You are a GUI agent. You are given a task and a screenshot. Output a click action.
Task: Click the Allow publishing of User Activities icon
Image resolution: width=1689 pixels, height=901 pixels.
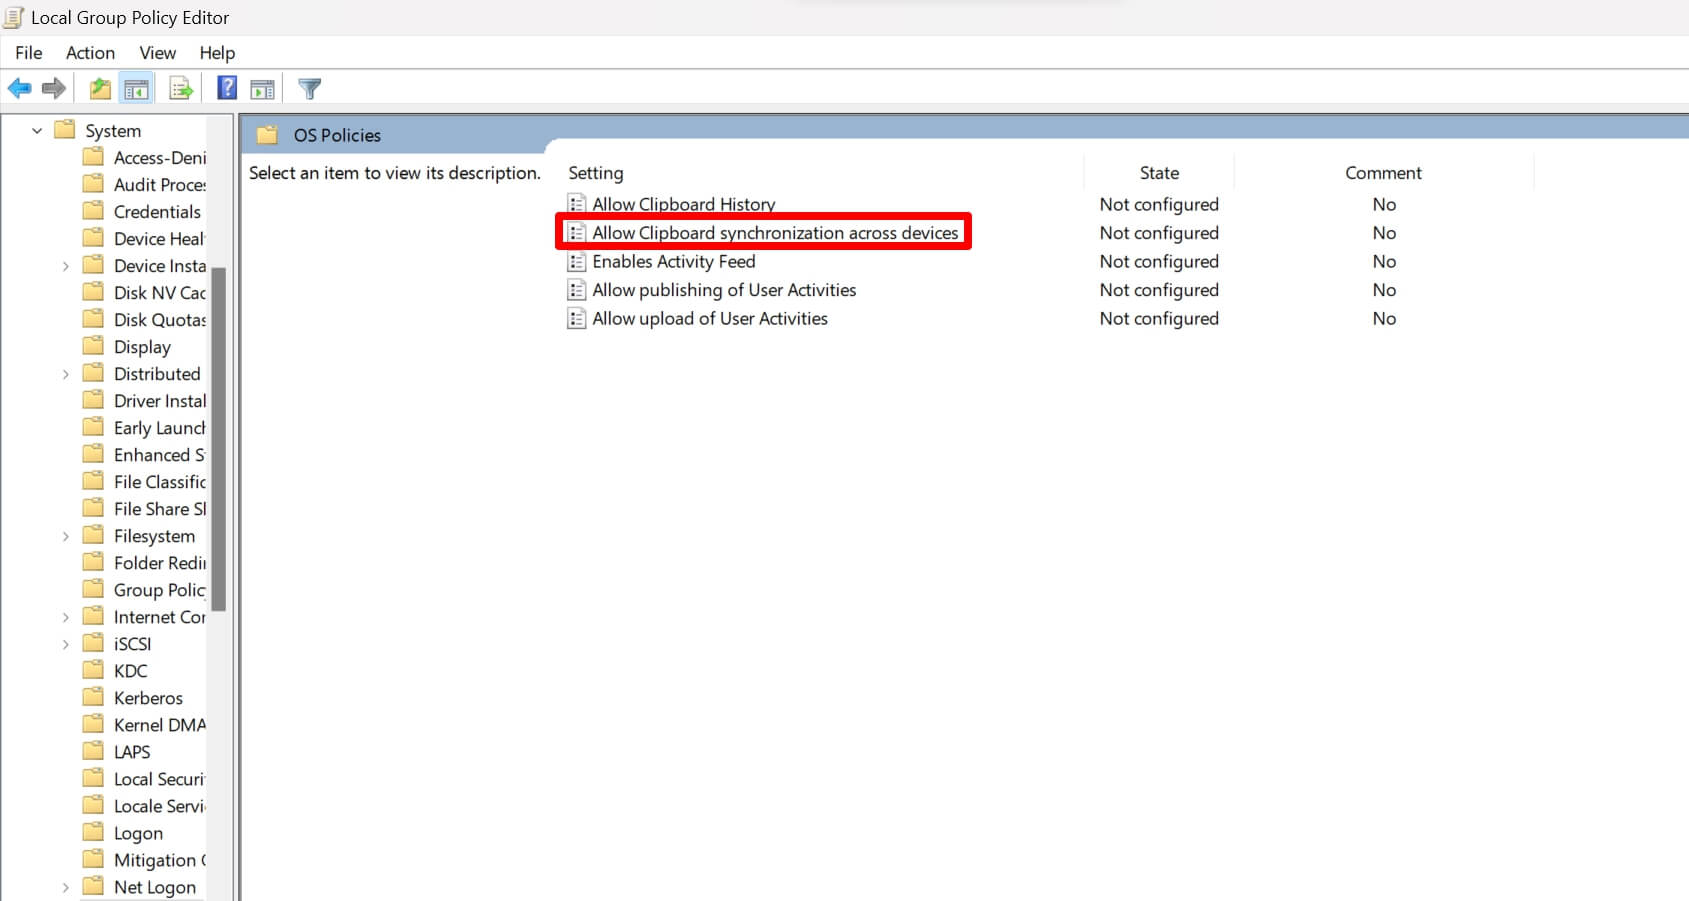577,290
